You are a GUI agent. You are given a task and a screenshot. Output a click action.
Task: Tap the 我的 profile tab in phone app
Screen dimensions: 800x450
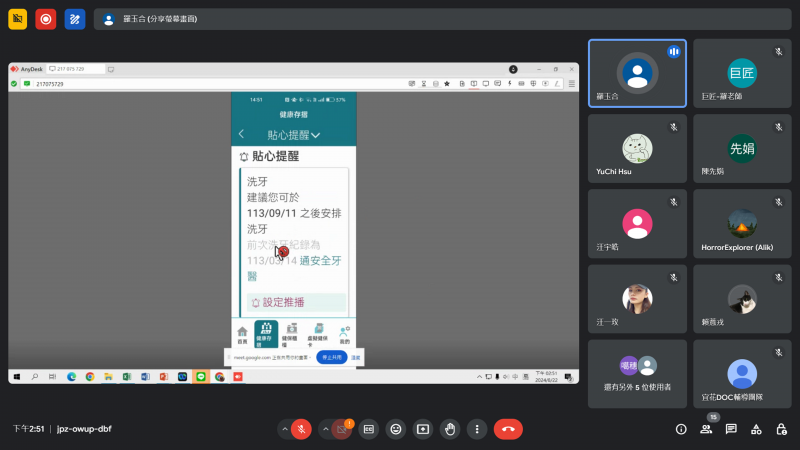[x=344, y=335]
